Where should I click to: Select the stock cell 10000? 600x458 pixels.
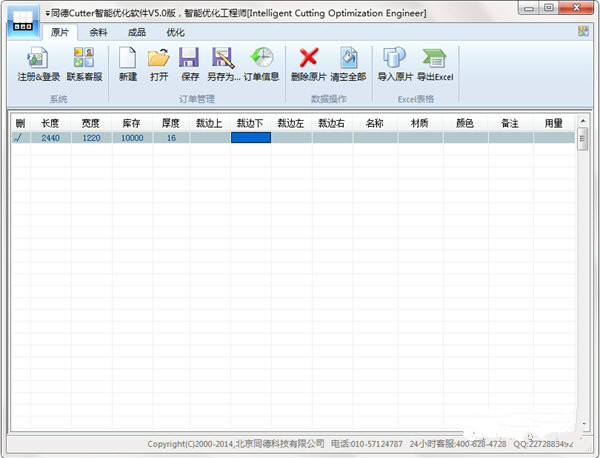[x=132, y=138]
